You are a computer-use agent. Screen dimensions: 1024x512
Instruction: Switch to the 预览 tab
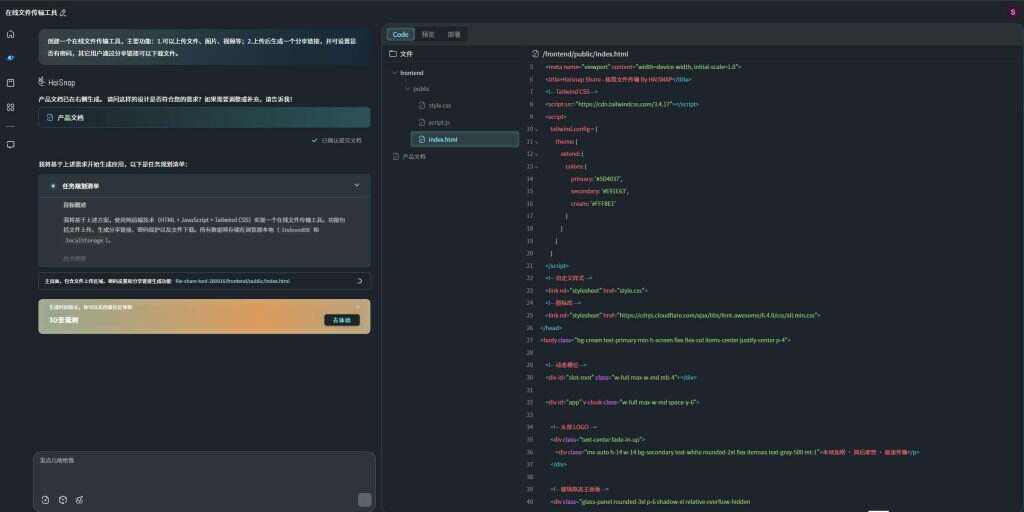(427, 34)
